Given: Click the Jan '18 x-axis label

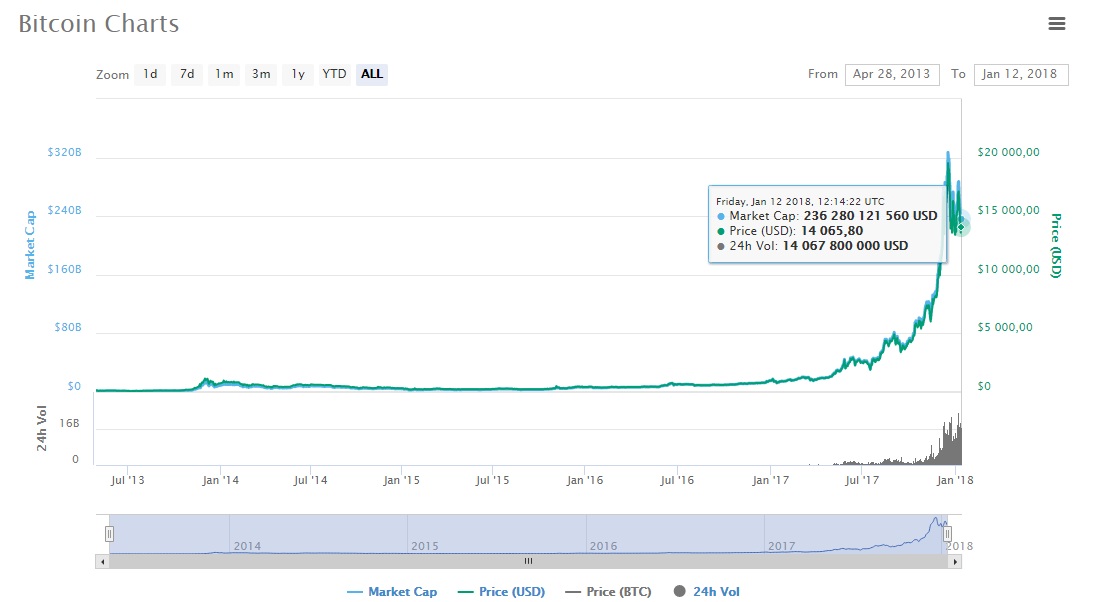Looking at the screenshot, I should coord(955,480).
